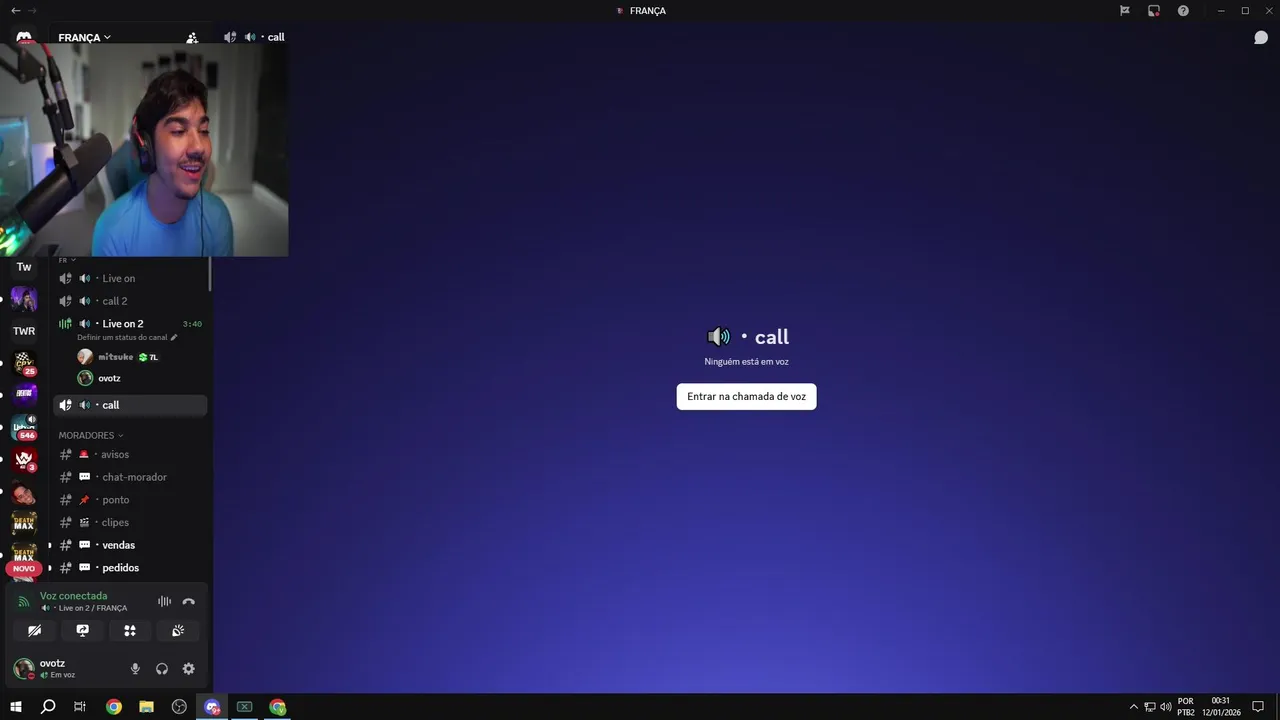1280x720 pixels.
Task: Open the server with badge 25
Action: [x=24, y=364]
